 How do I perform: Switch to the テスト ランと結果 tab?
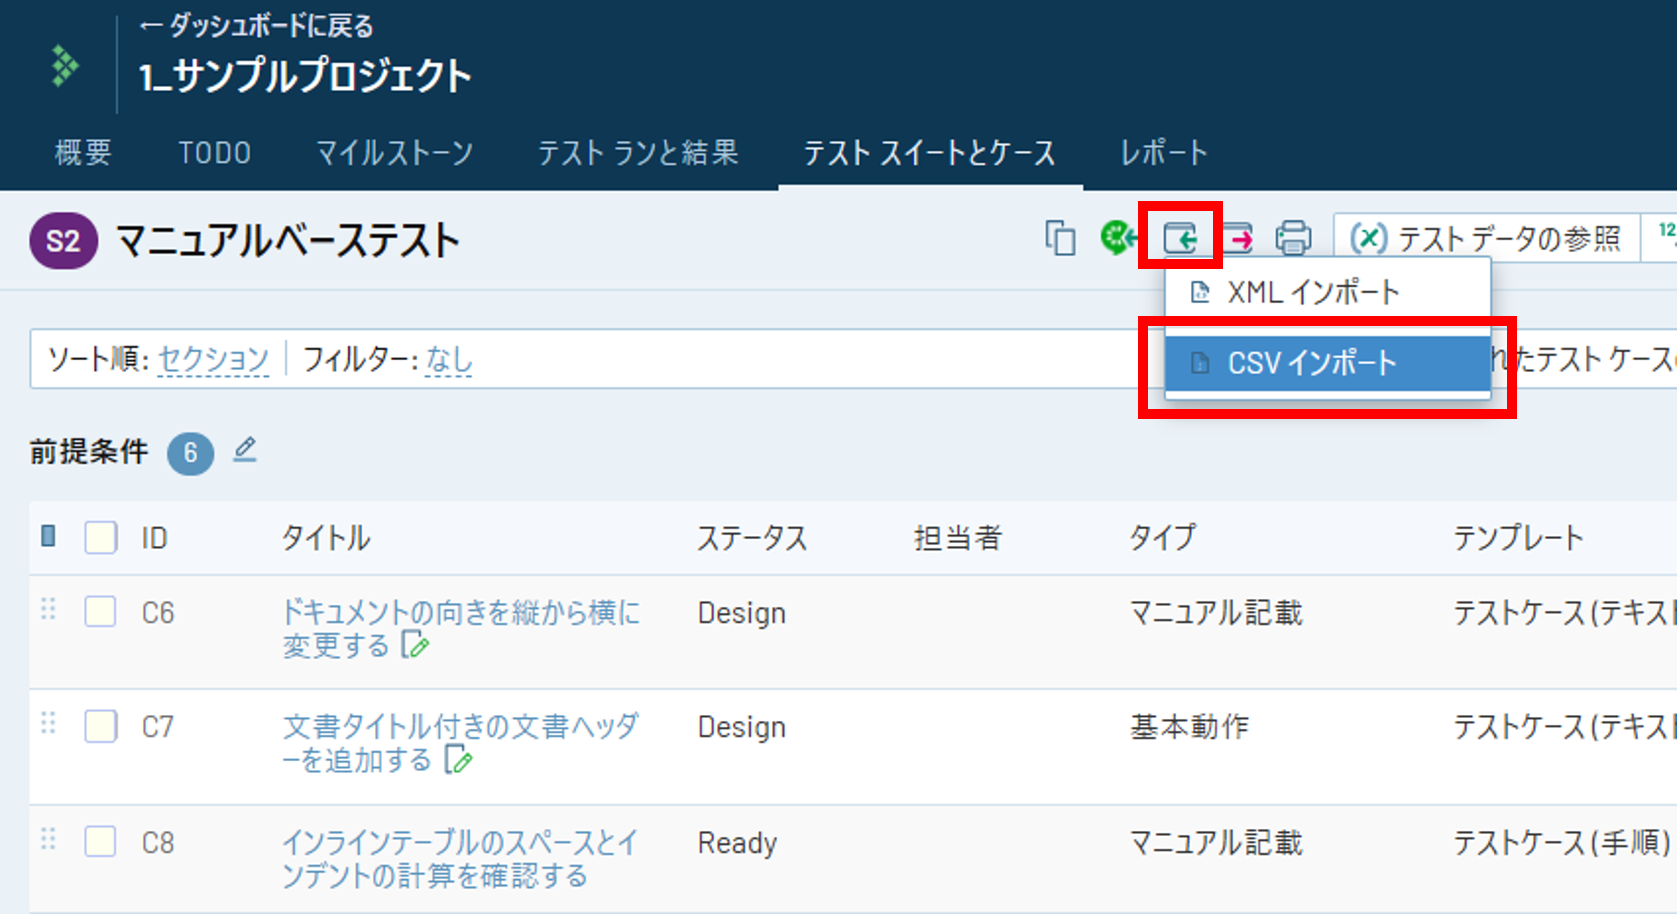pyautogui.click(x=638, y=153)
